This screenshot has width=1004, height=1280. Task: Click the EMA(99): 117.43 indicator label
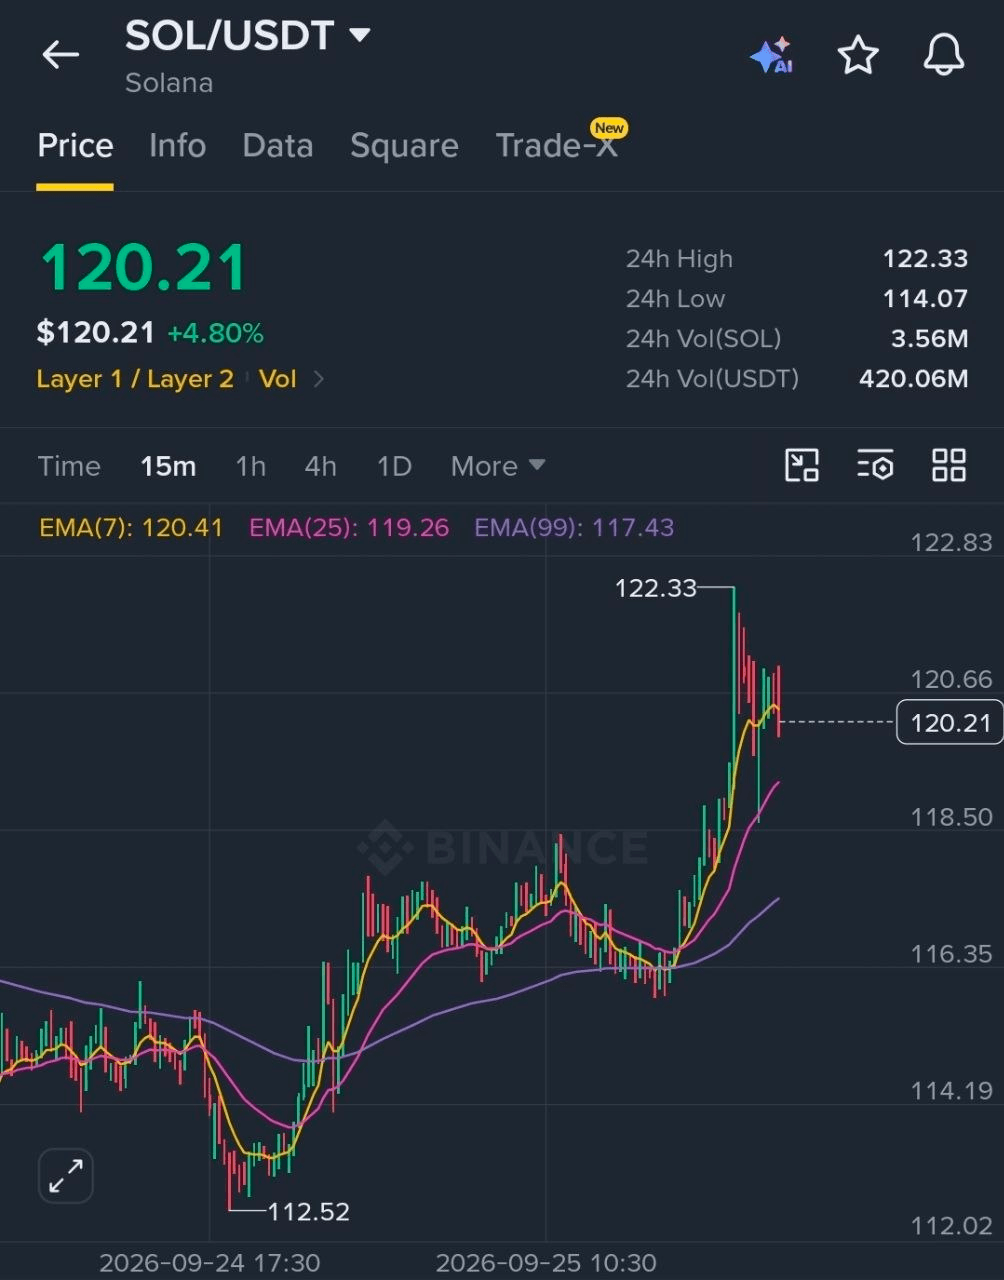coord(574,527)
